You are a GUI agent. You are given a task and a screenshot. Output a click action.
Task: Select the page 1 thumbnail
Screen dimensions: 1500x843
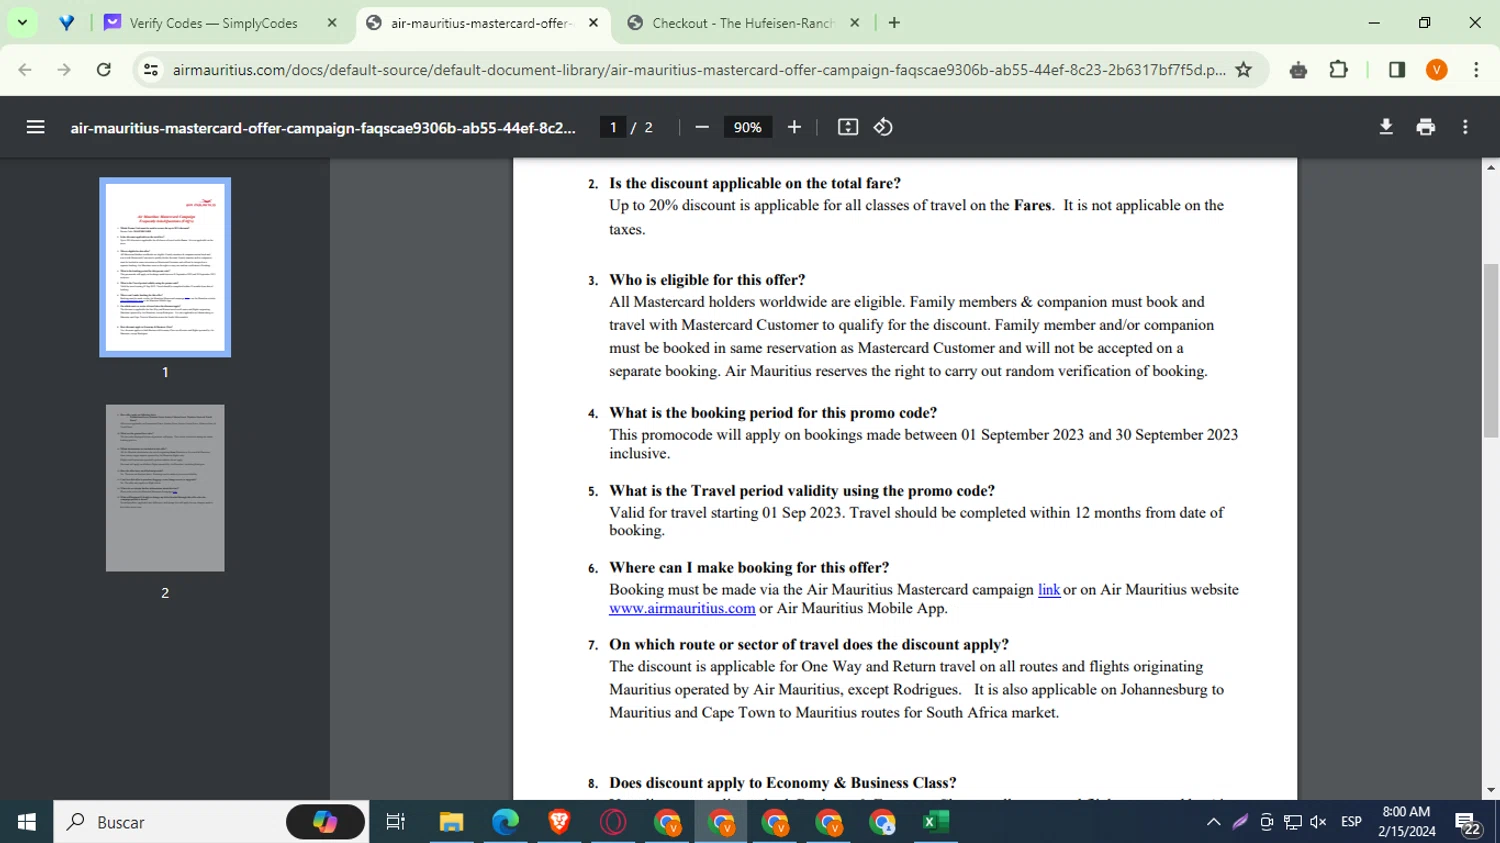pyautogui.click(x=165, y=267)
